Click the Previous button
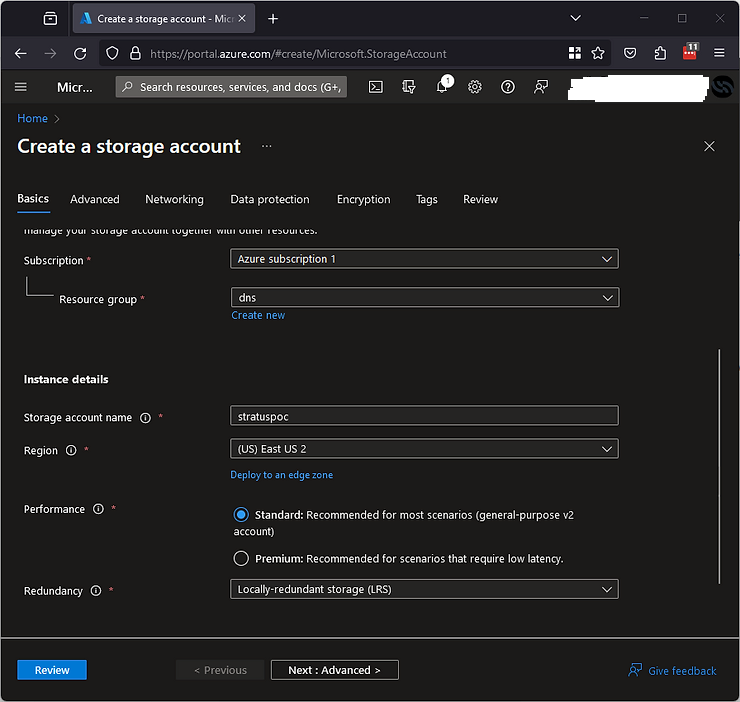Viewport: 740px width, 702px height. click(220, 670)
